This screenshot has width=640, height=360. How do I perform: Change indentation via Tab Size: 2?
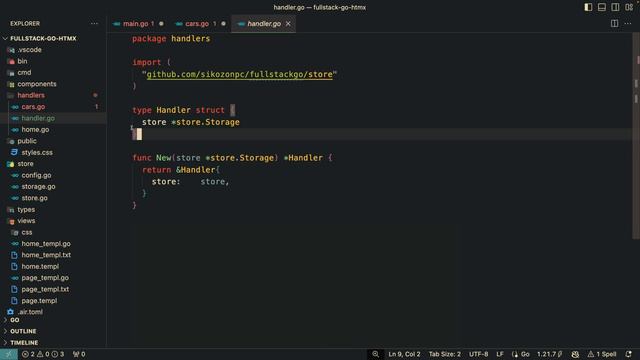(x=444, y=354)
